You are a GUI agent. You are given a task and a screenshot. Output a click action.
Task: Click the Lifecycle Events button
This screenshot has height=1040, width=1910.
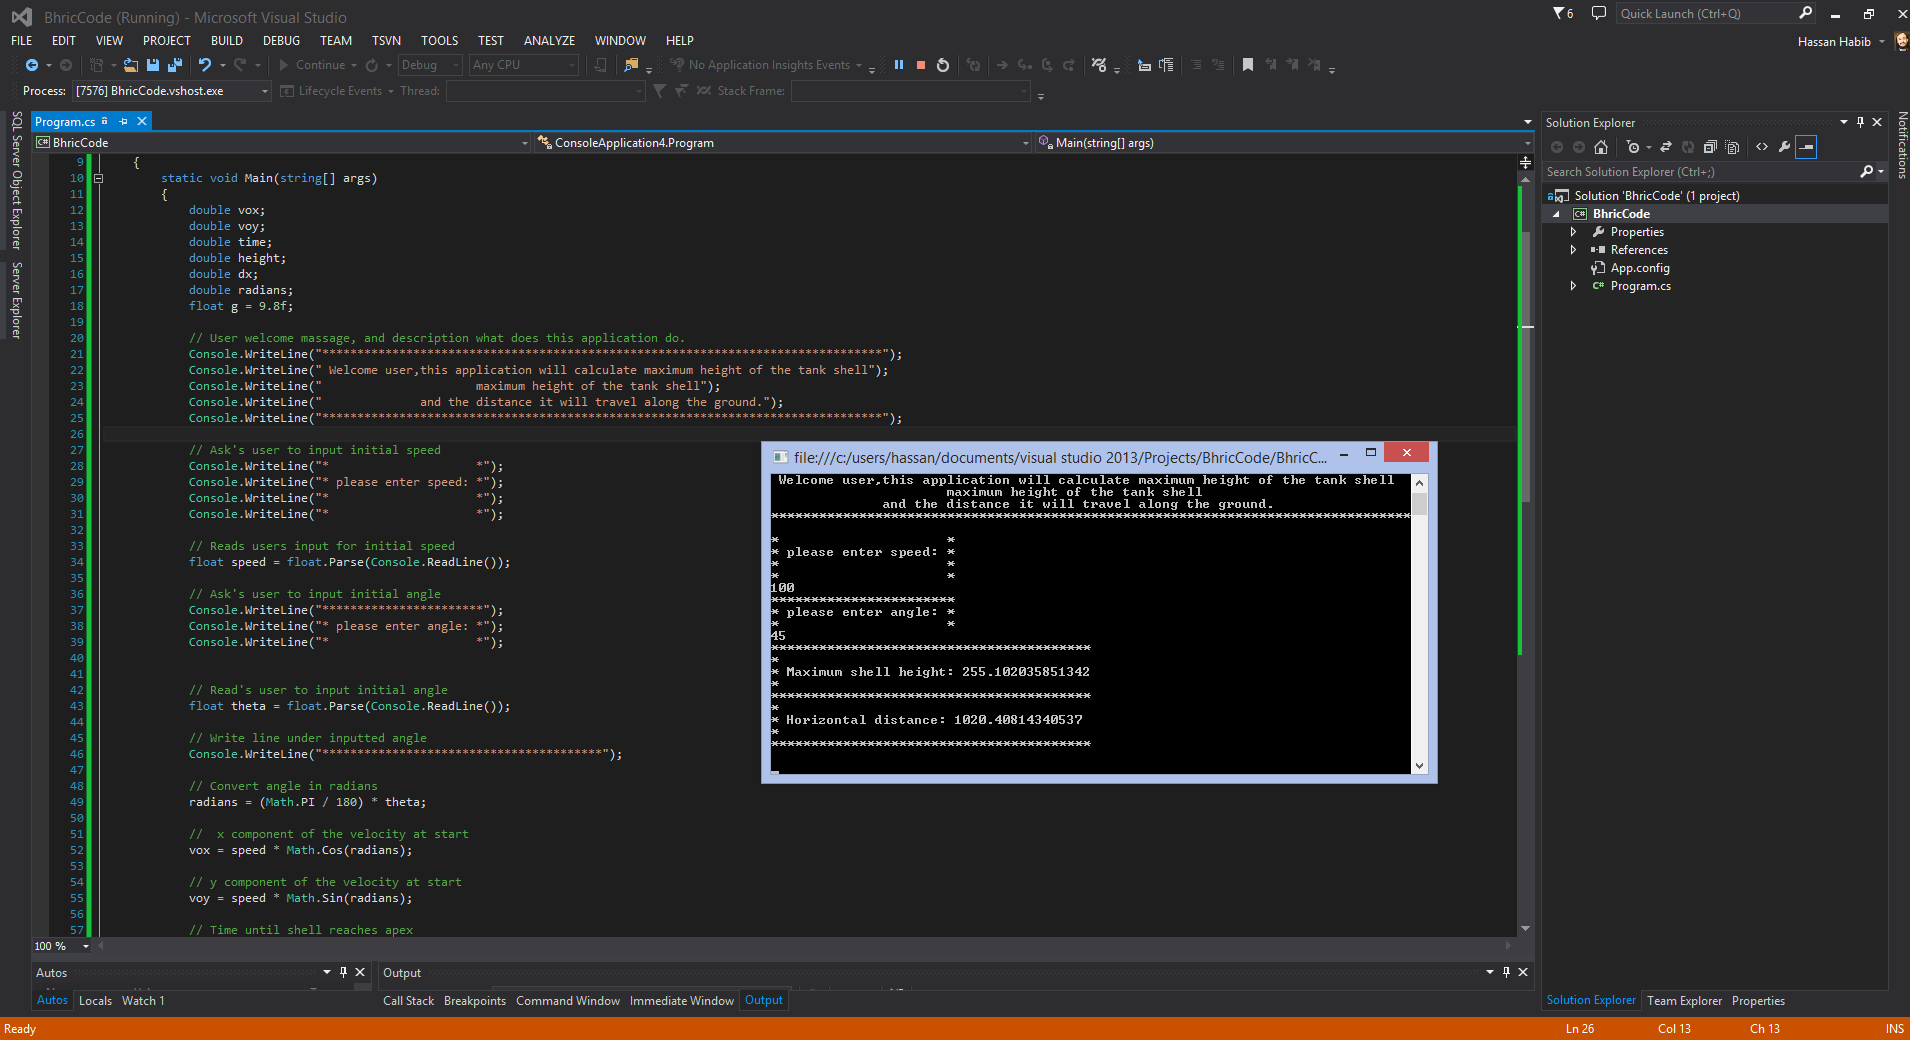[x=333, y=91]
